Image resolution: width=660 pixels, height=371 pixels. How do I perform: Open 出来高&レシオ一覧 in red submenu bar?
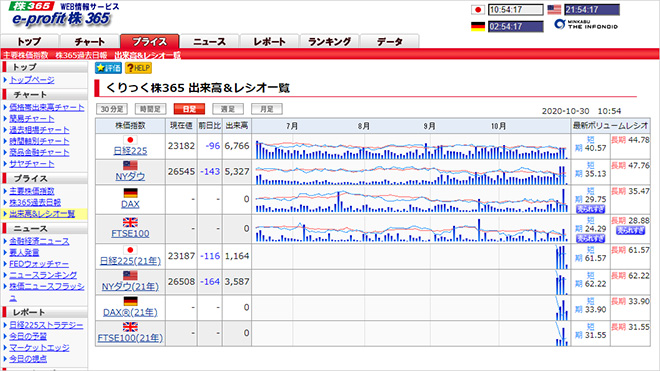(147, 55)
